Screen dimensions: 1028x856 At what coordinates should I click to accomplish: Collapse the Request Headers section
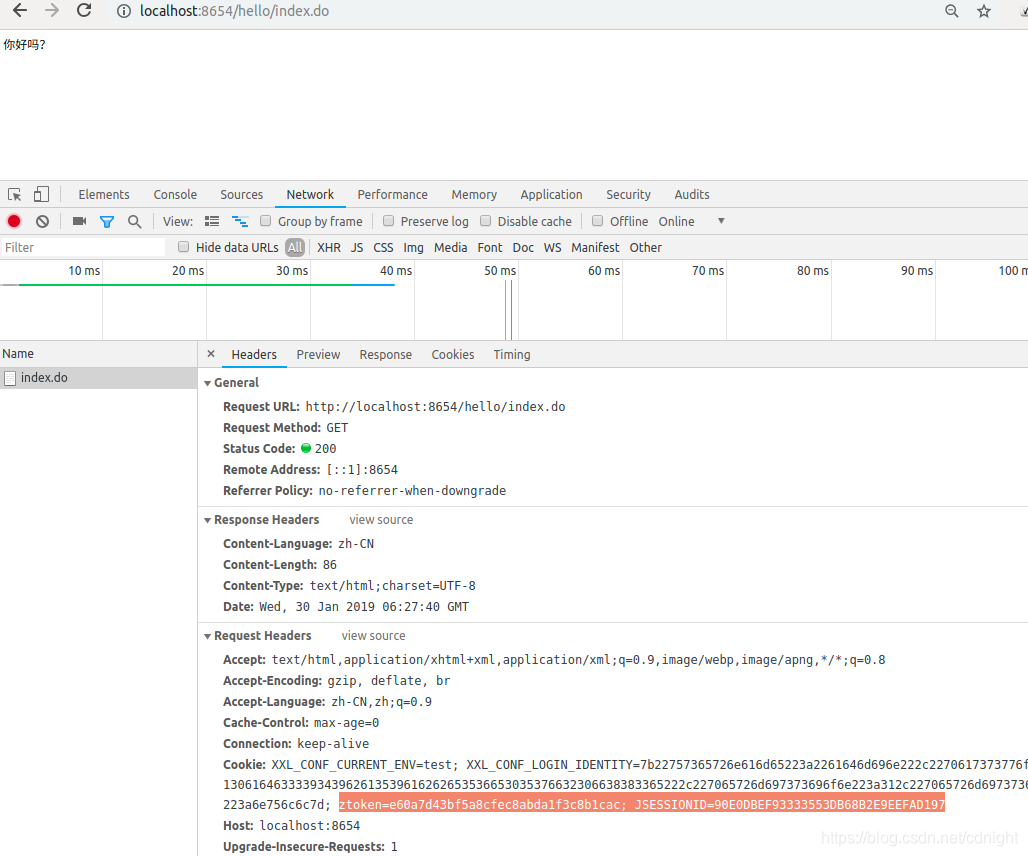click(207, 636)
